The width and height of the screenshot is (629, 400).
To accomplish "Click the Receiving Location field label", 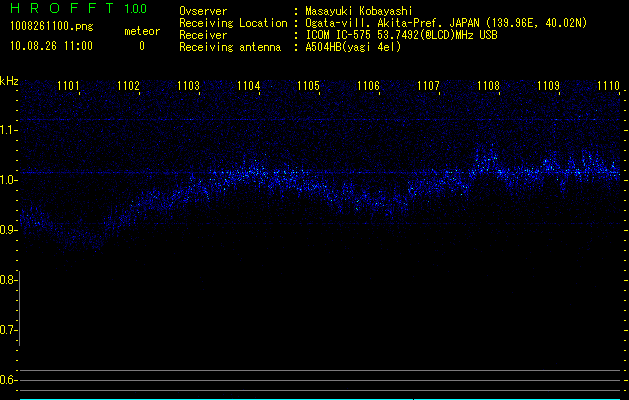I will (233, 23).
